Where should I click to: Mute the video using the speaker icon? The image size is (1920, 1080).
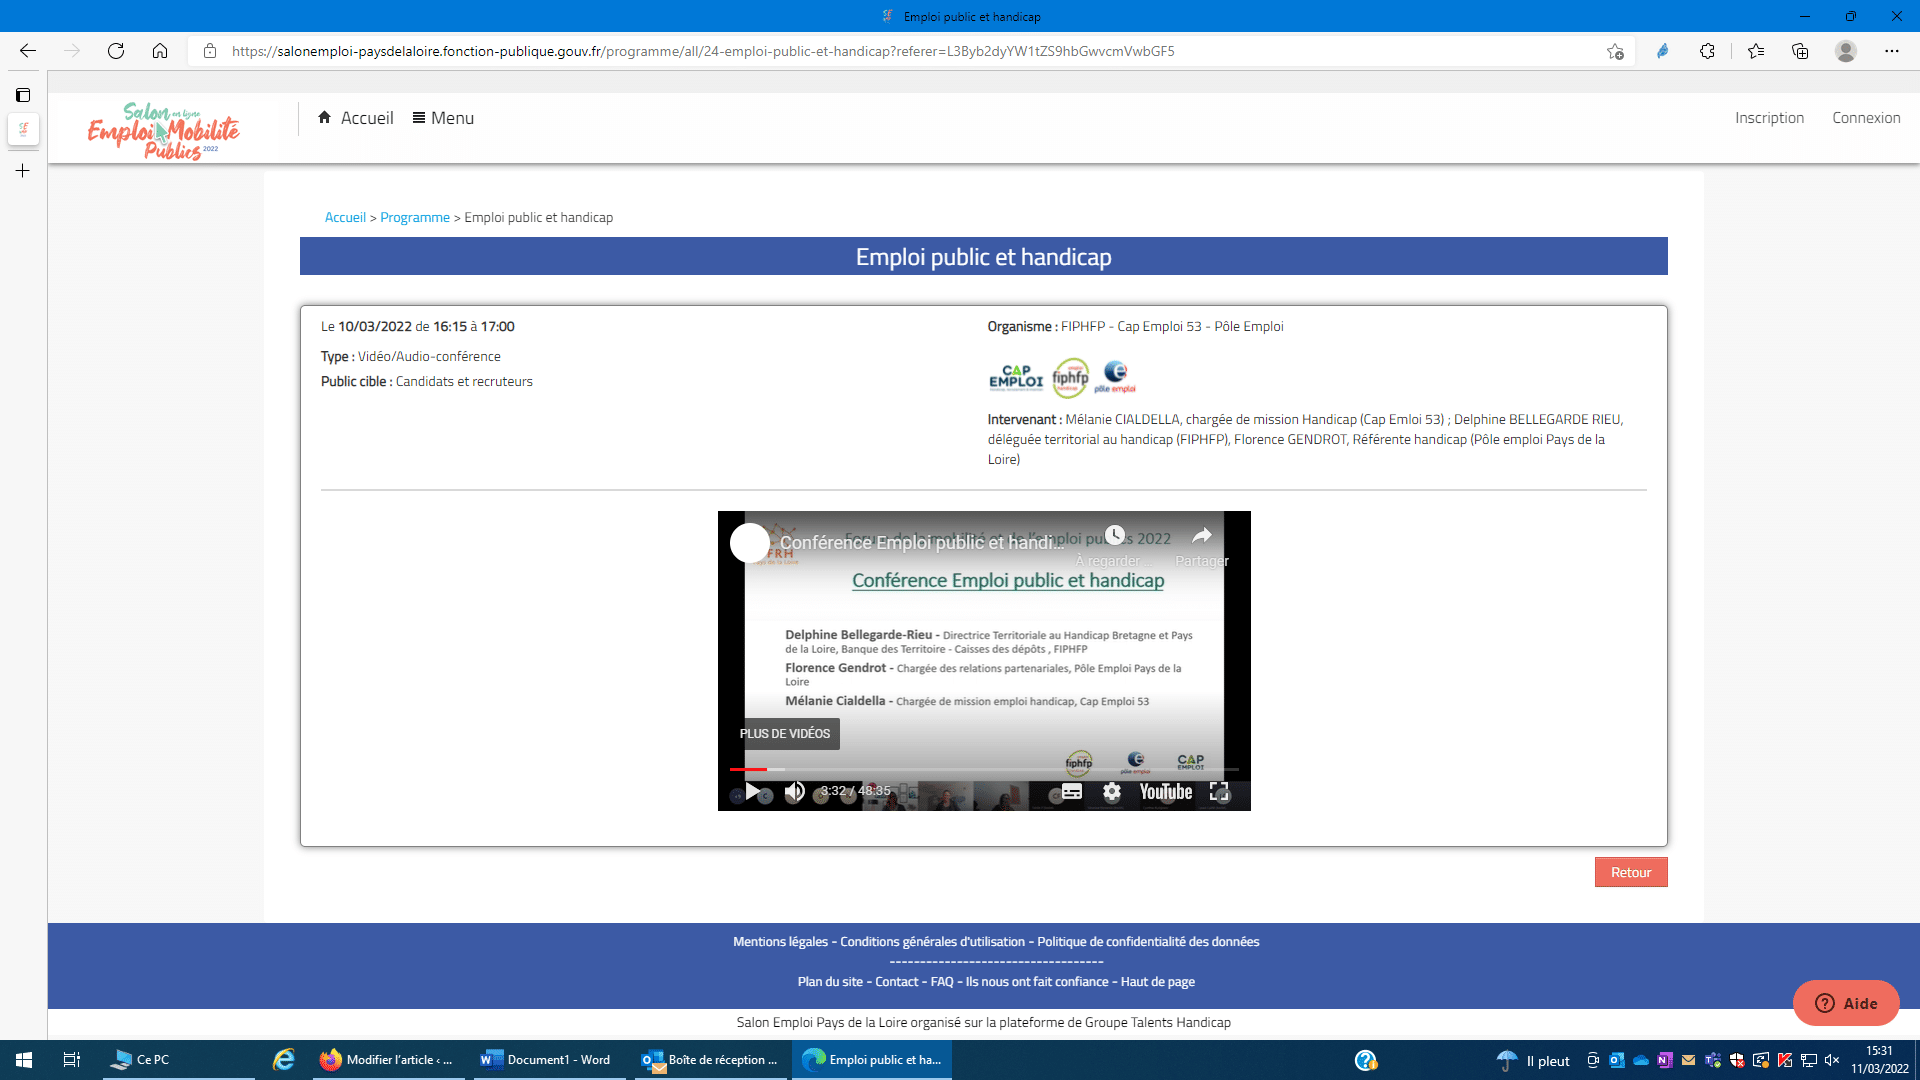pos(795,792)
